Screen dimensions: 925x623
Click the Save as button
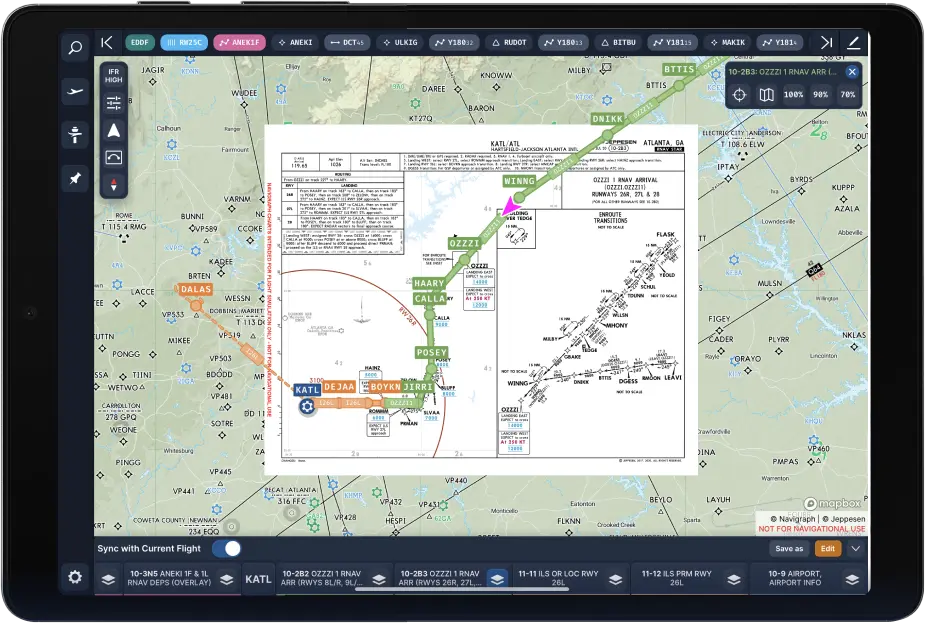click(x=788, y=548)
